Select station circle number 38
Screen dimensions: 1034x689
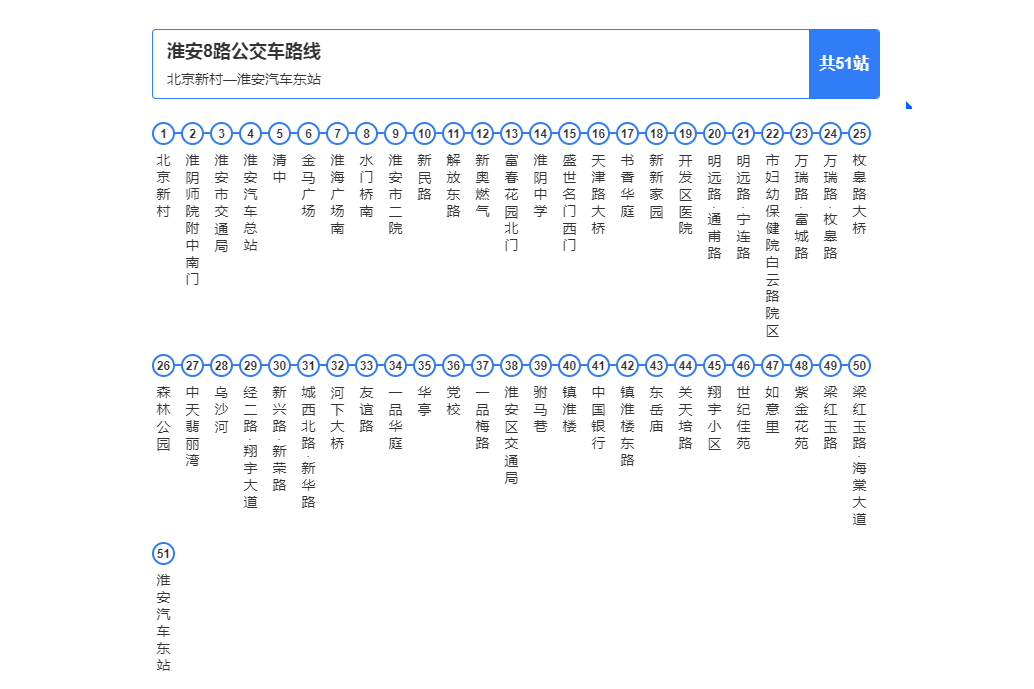512,365
